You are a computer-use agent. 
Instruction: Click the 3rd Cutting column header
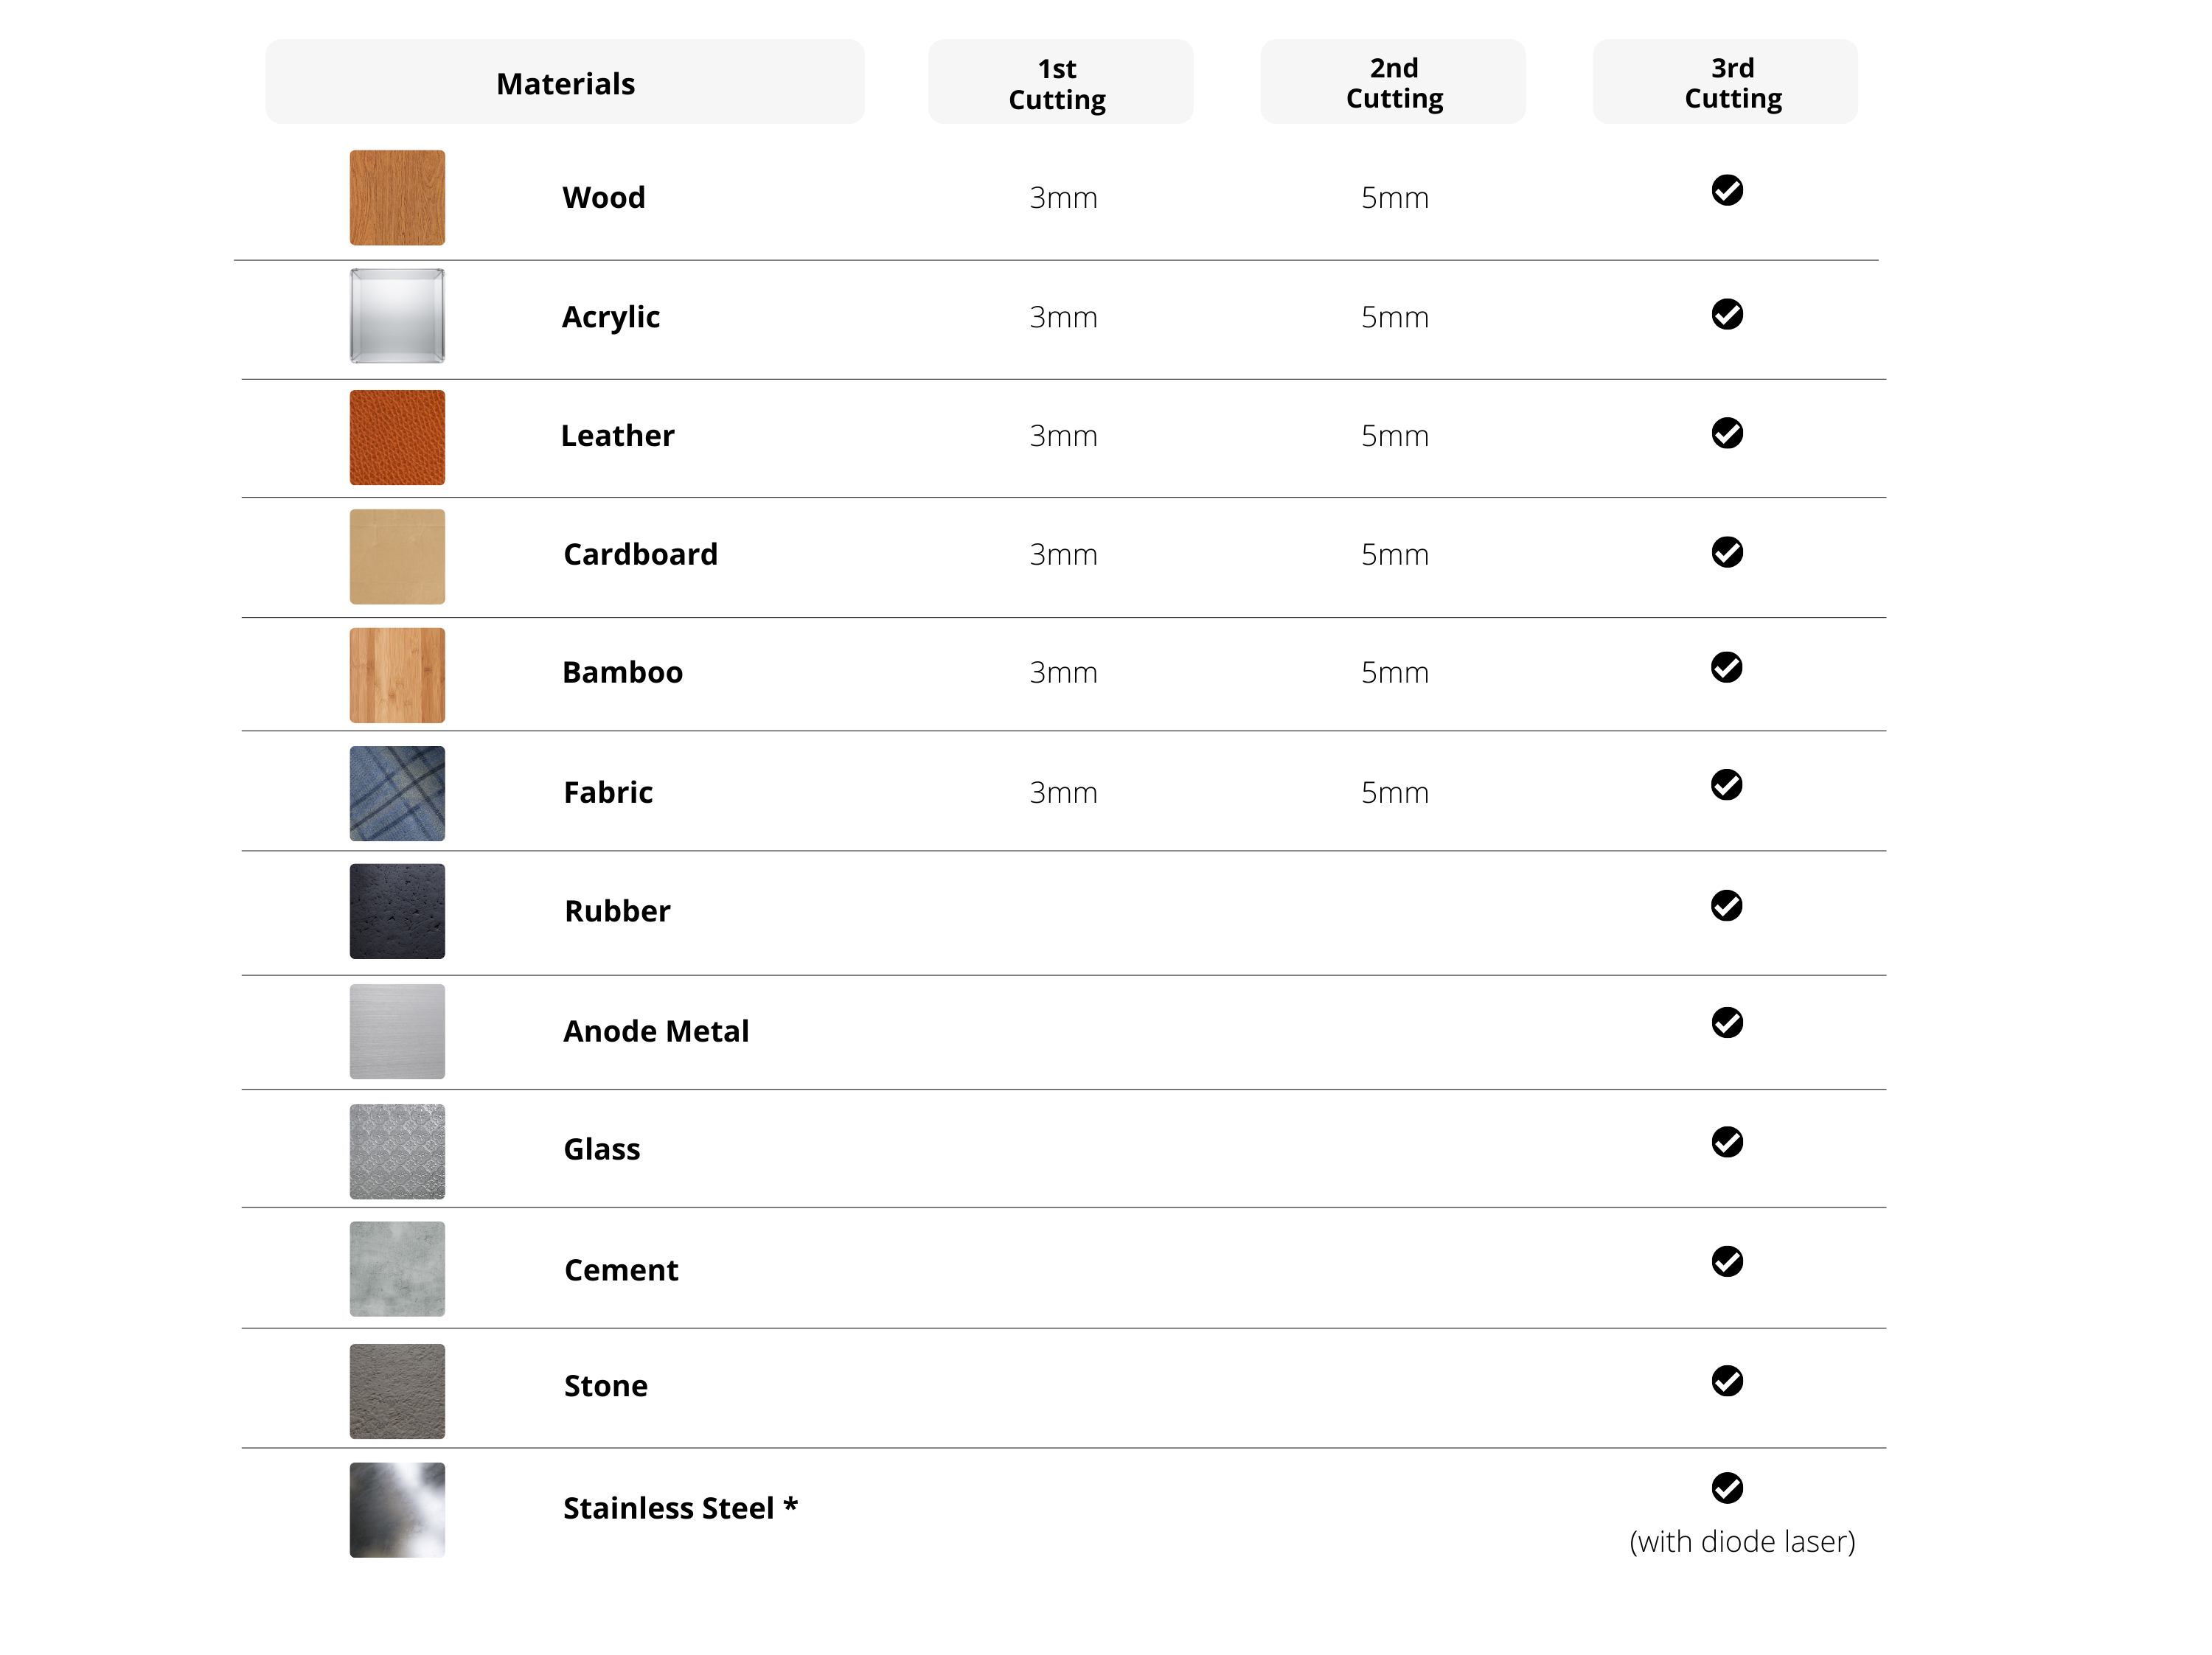1724,82
